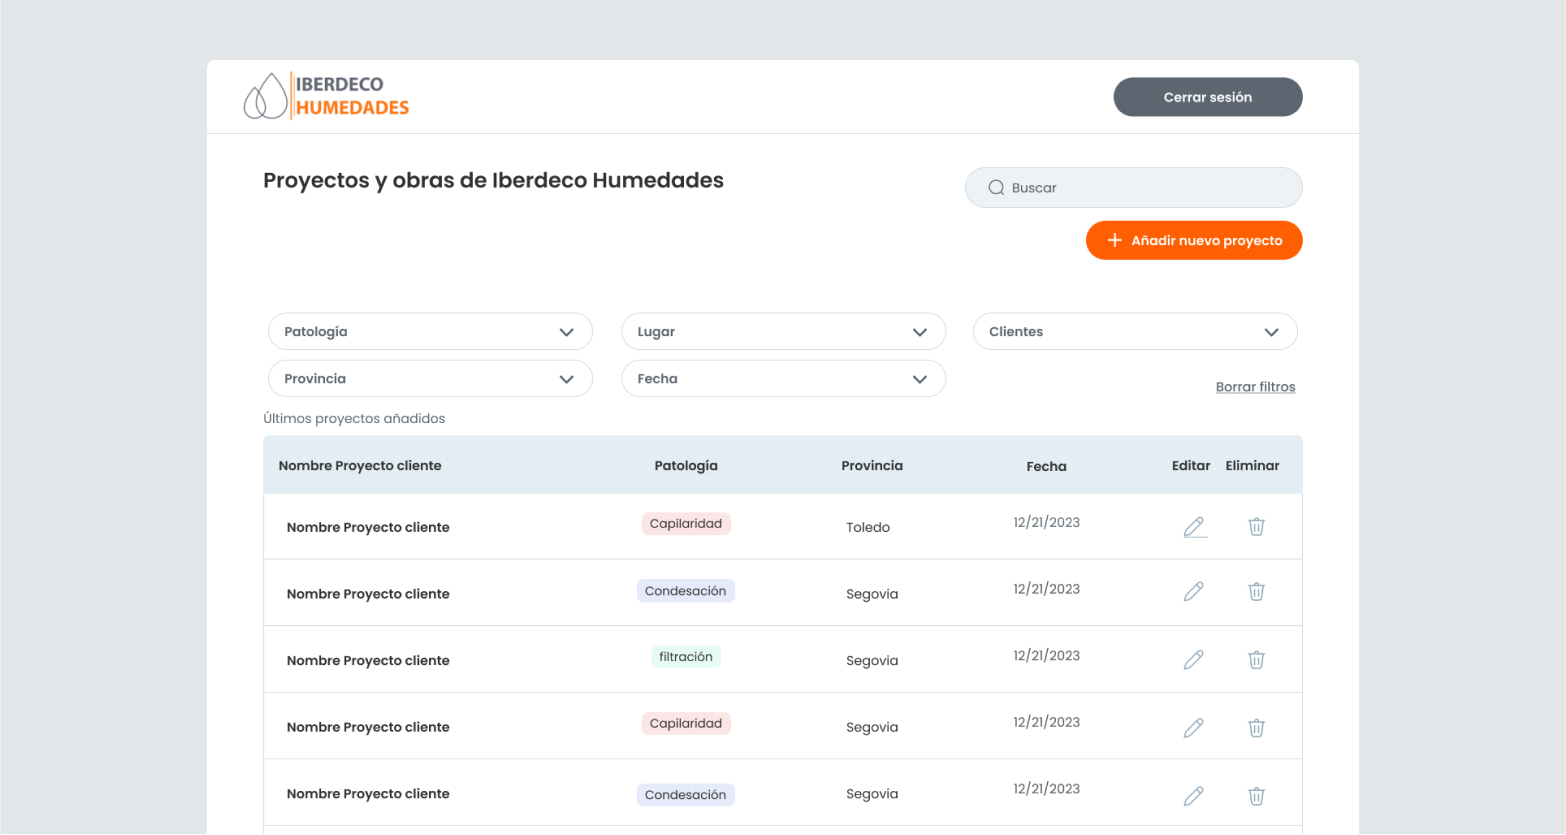This screenshot has height=835, width=1566.
Task: Expand the Lugar filter dropdown
Action: click(783, 332)
